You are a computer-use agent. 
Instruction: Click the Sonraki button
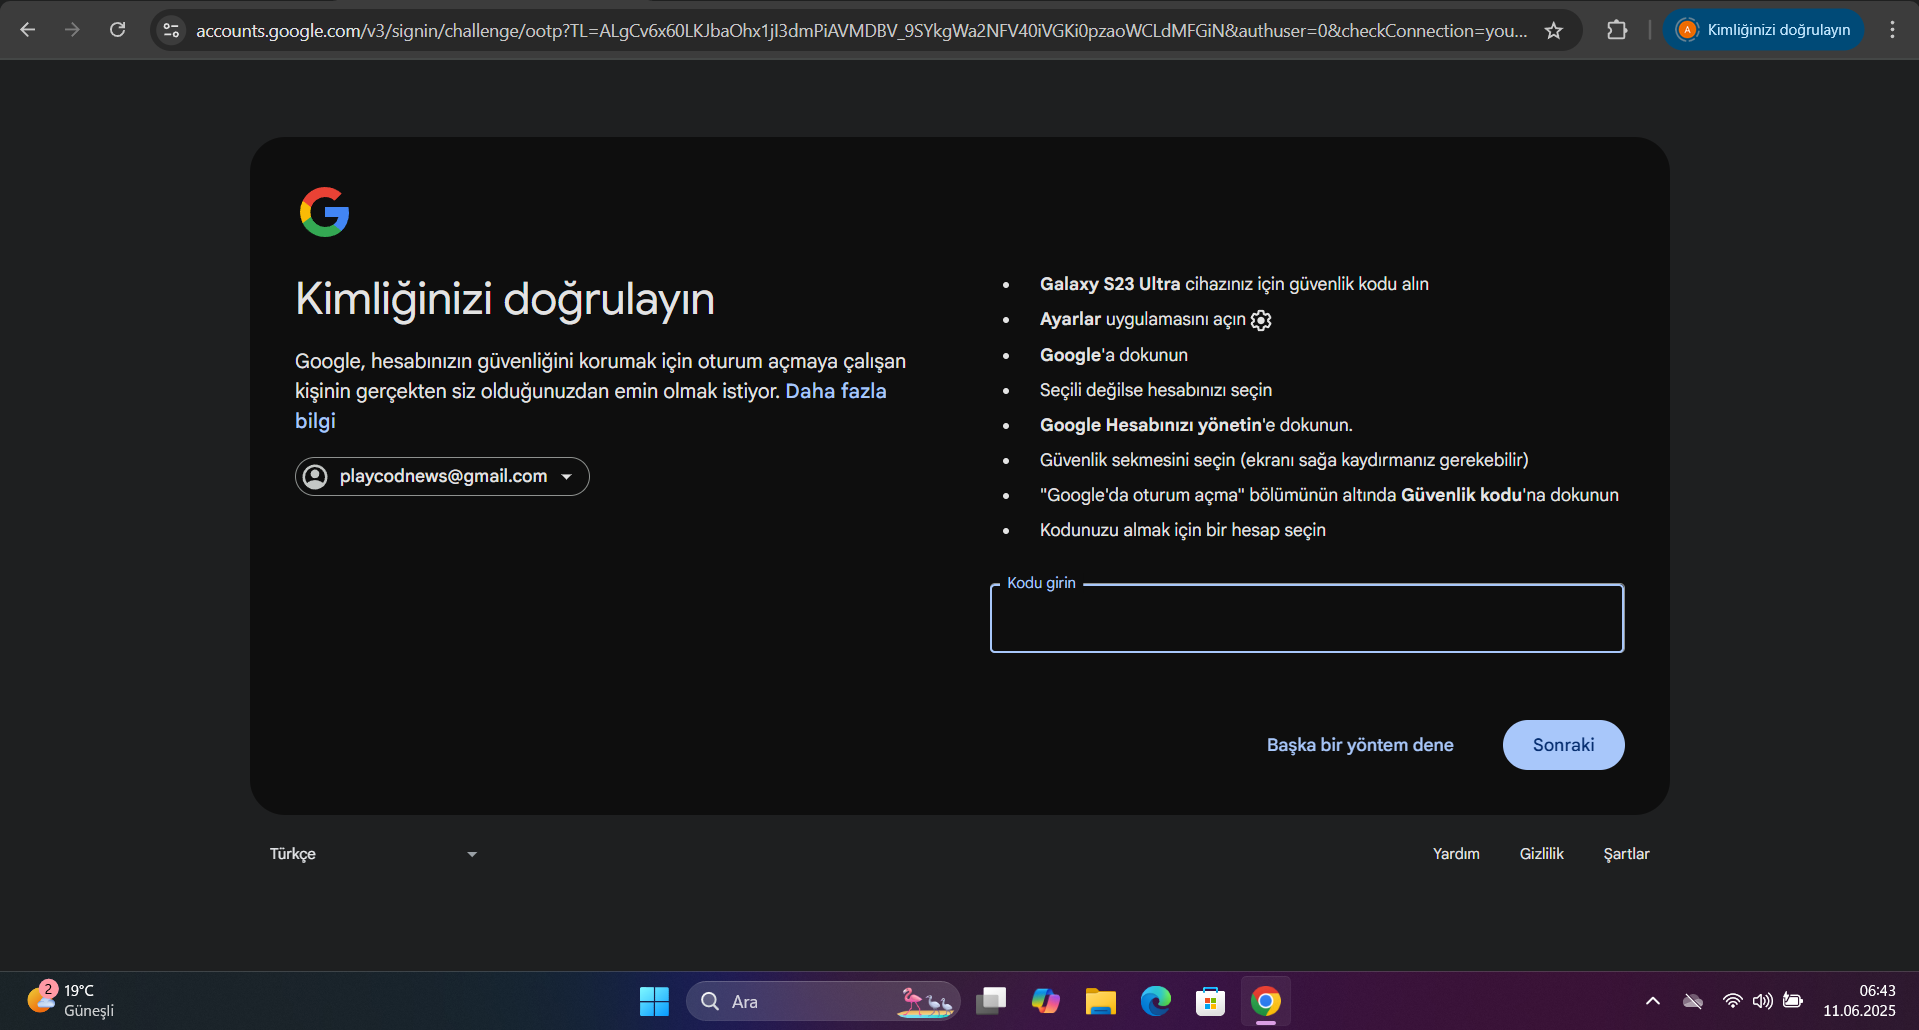(x=1564, y=745)
